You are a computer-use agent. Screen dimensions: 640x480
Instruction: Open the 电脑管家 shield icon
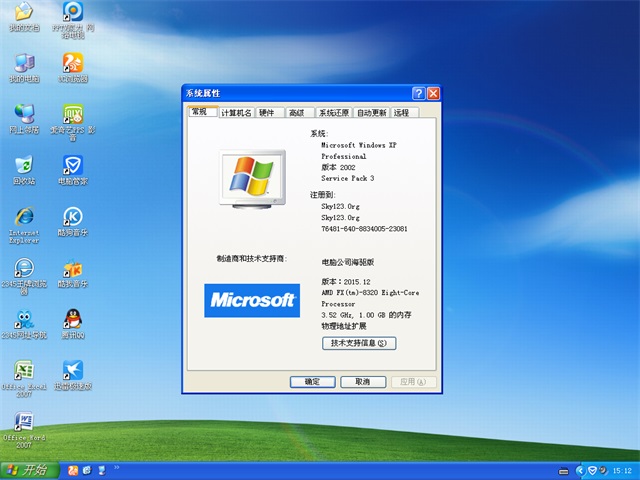point(72,167)
